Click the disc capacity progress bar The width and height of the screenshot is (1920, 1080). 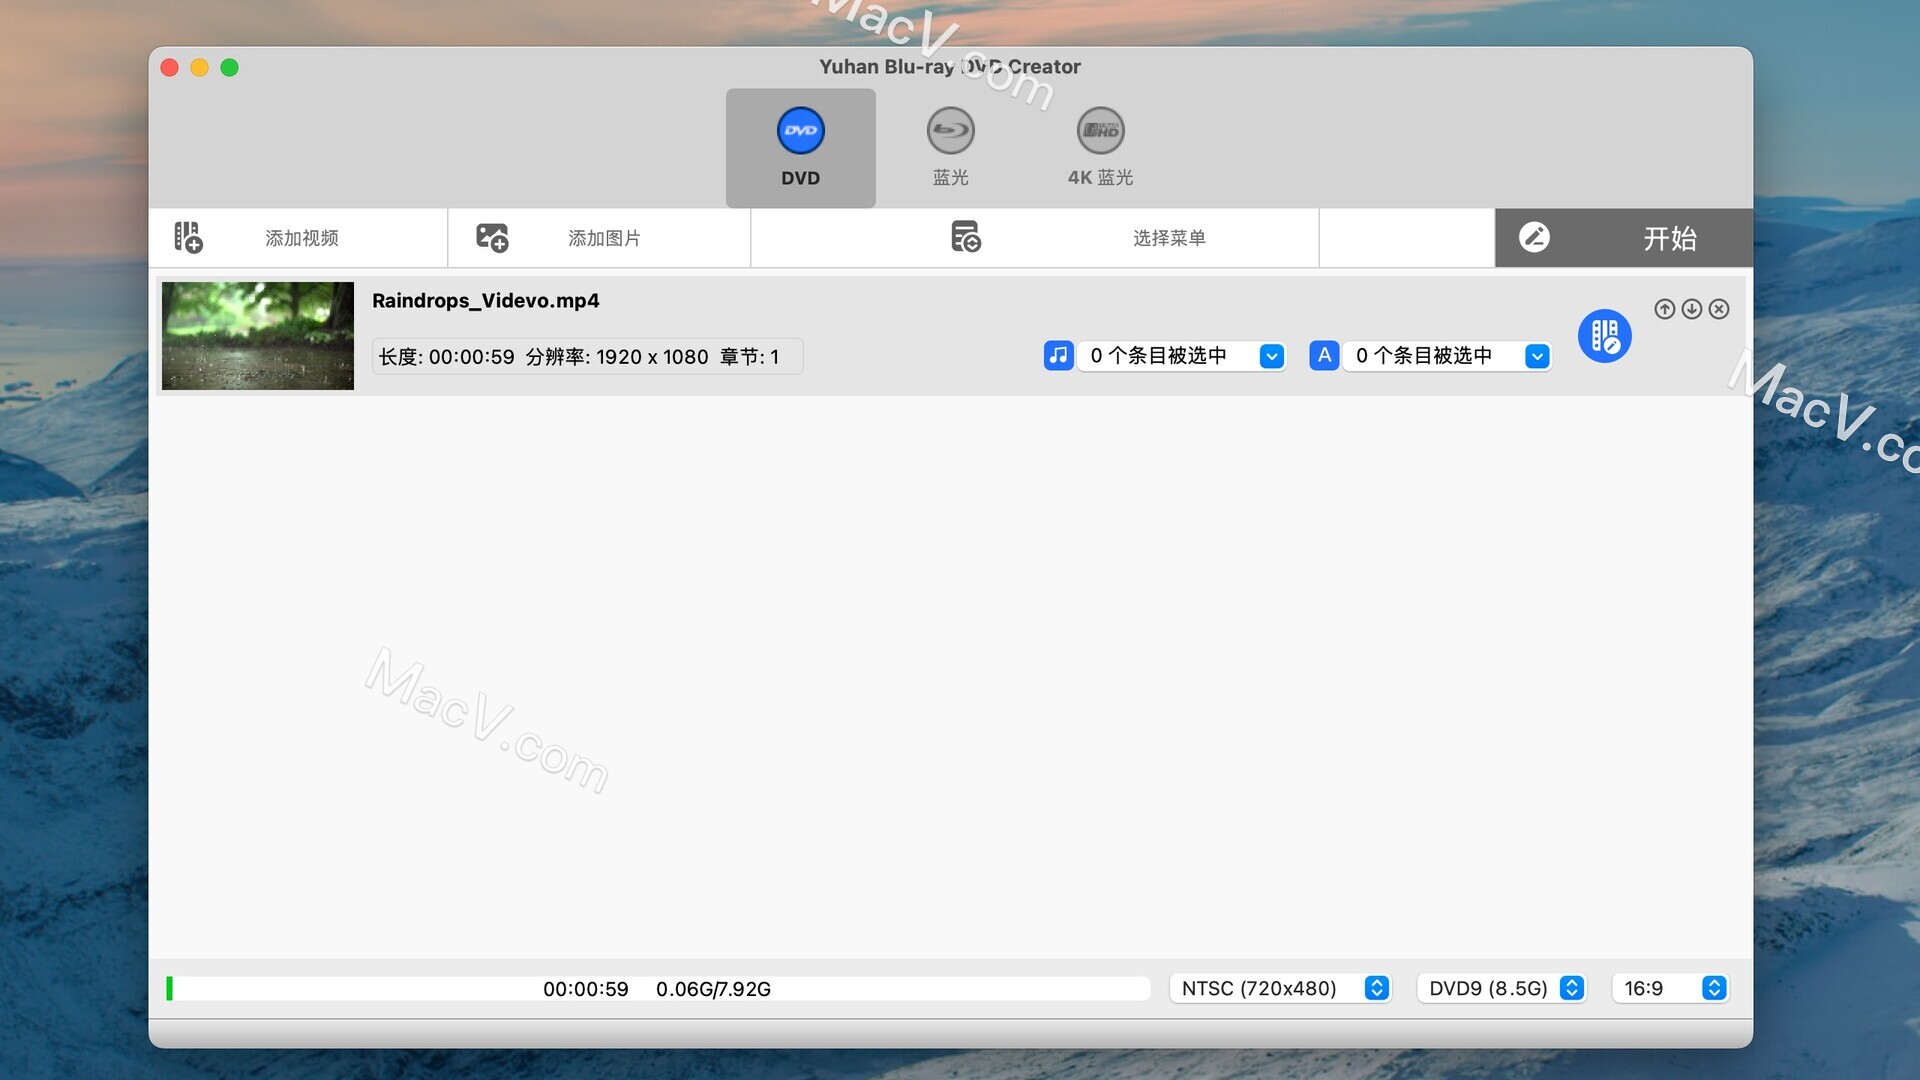tap(658, 988)
